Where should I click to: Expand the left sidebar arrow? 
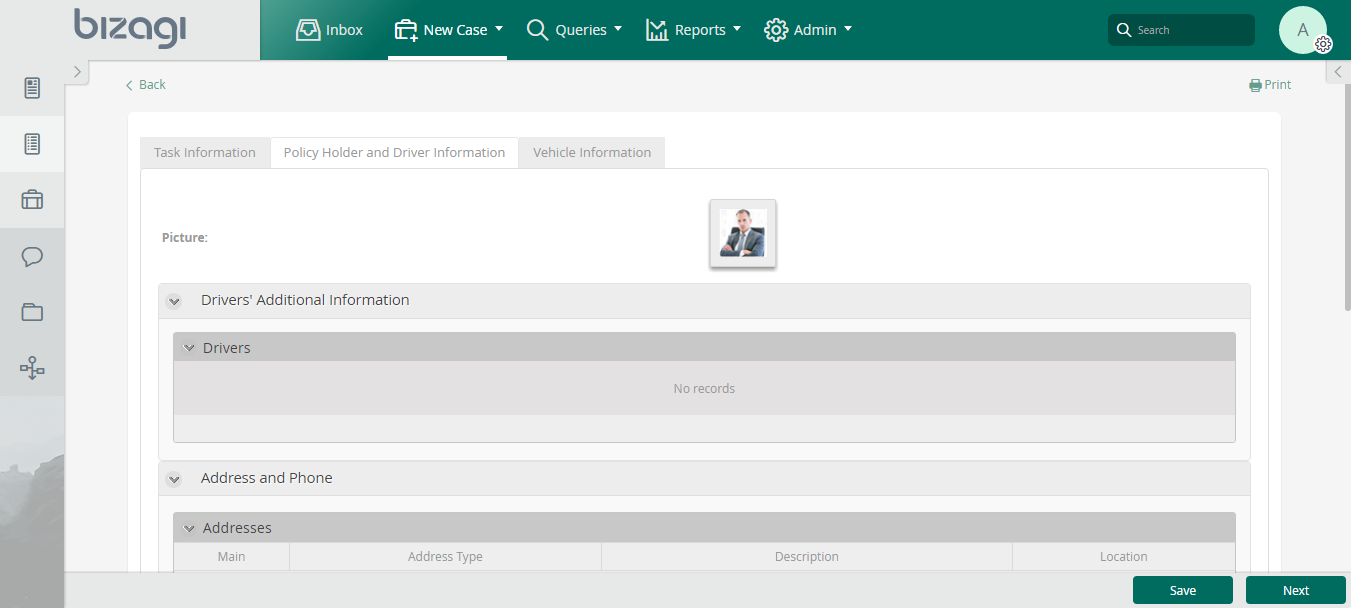[77, 71]
